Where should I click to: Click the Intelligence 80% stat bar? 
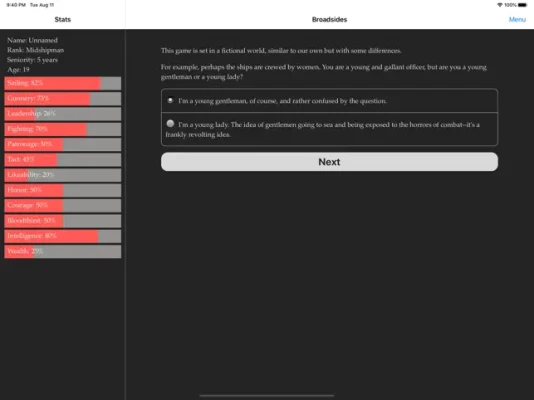point(63,236)
